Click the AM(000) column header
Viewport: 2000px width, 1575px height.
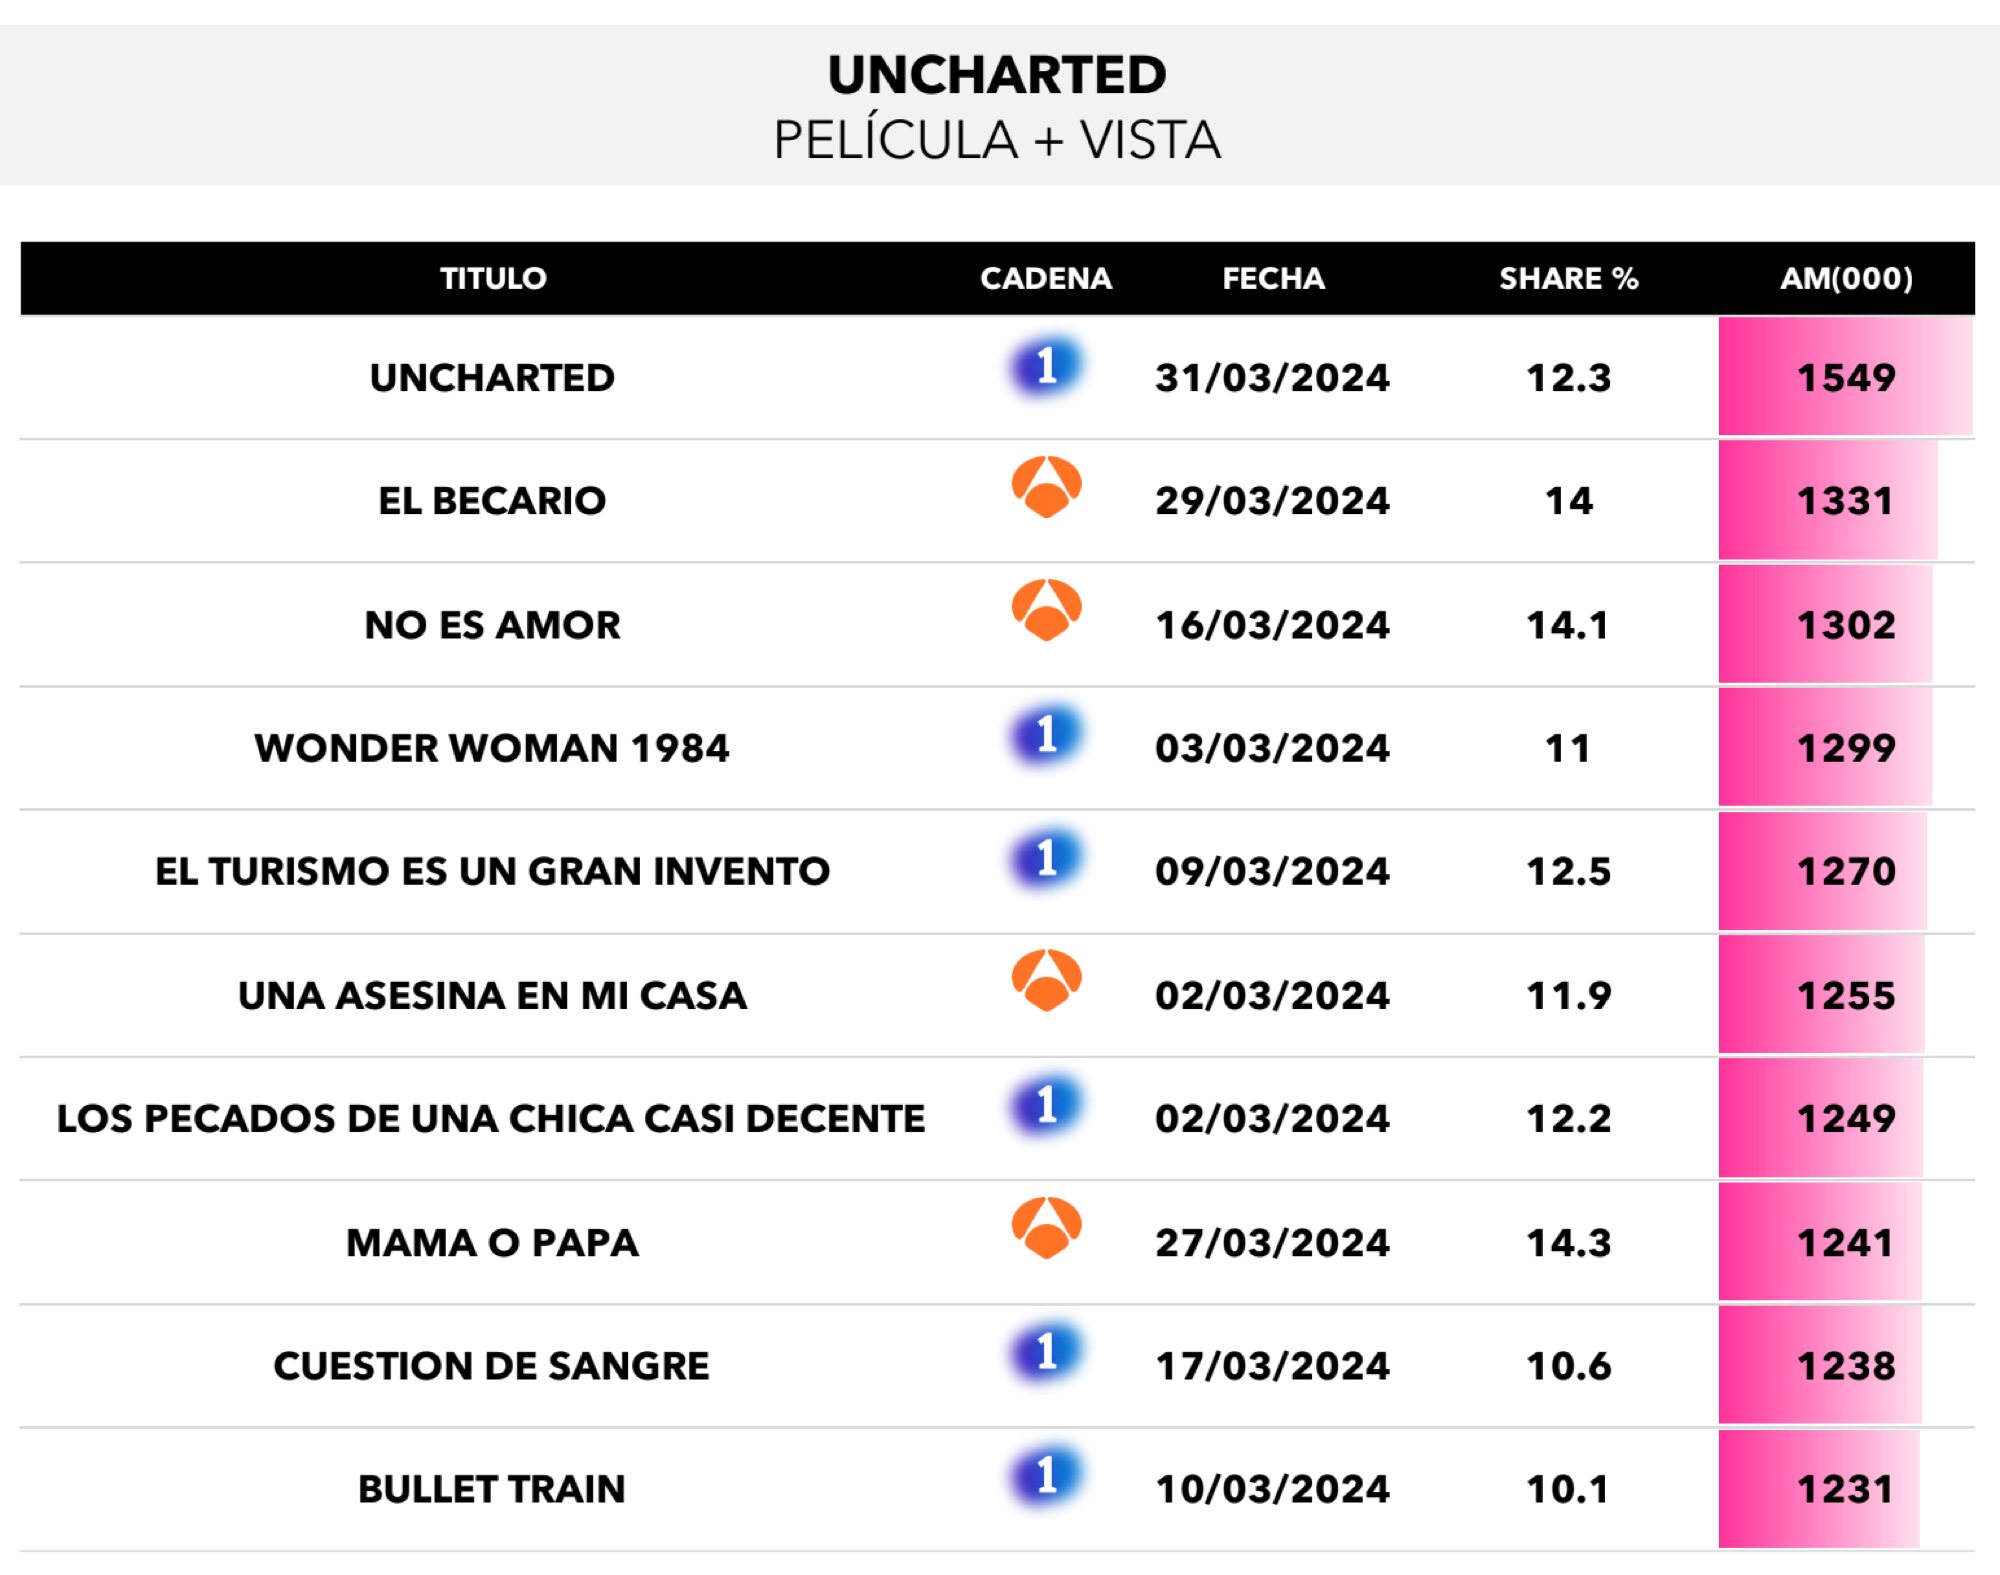(x=1846, y=278)
